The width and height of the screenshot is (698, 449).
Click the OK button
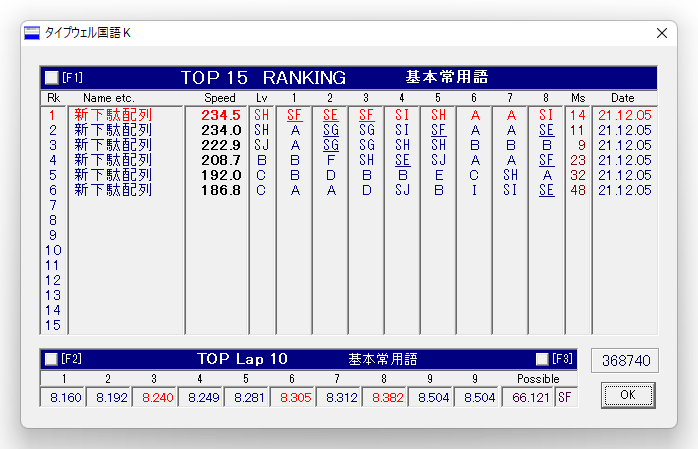628,395
